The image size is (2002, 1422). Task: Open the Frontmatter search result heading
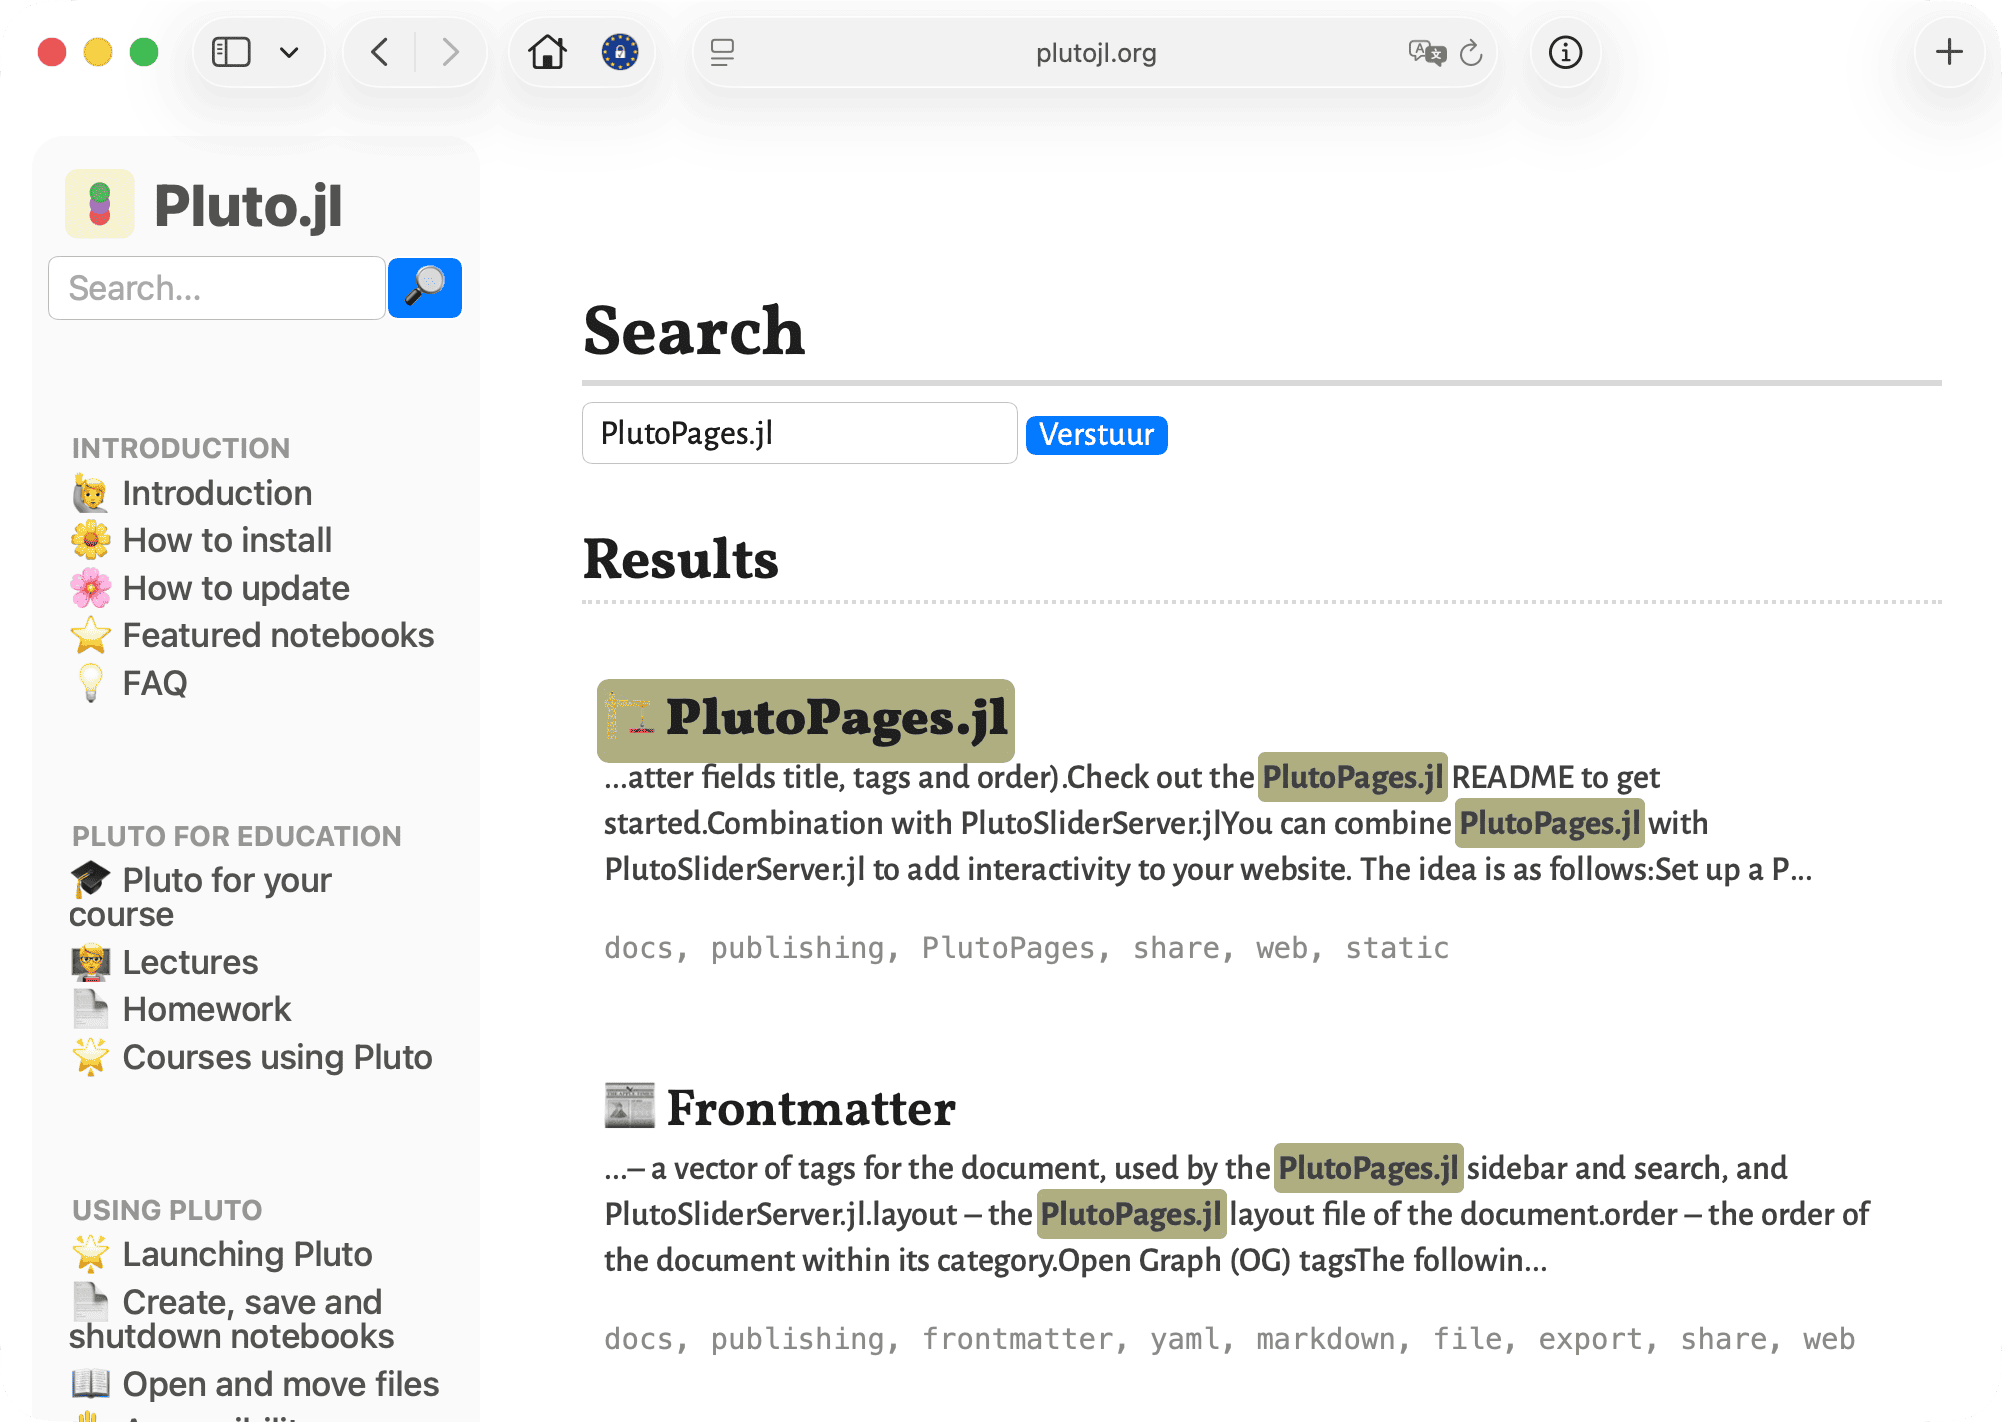point(811,1108)
